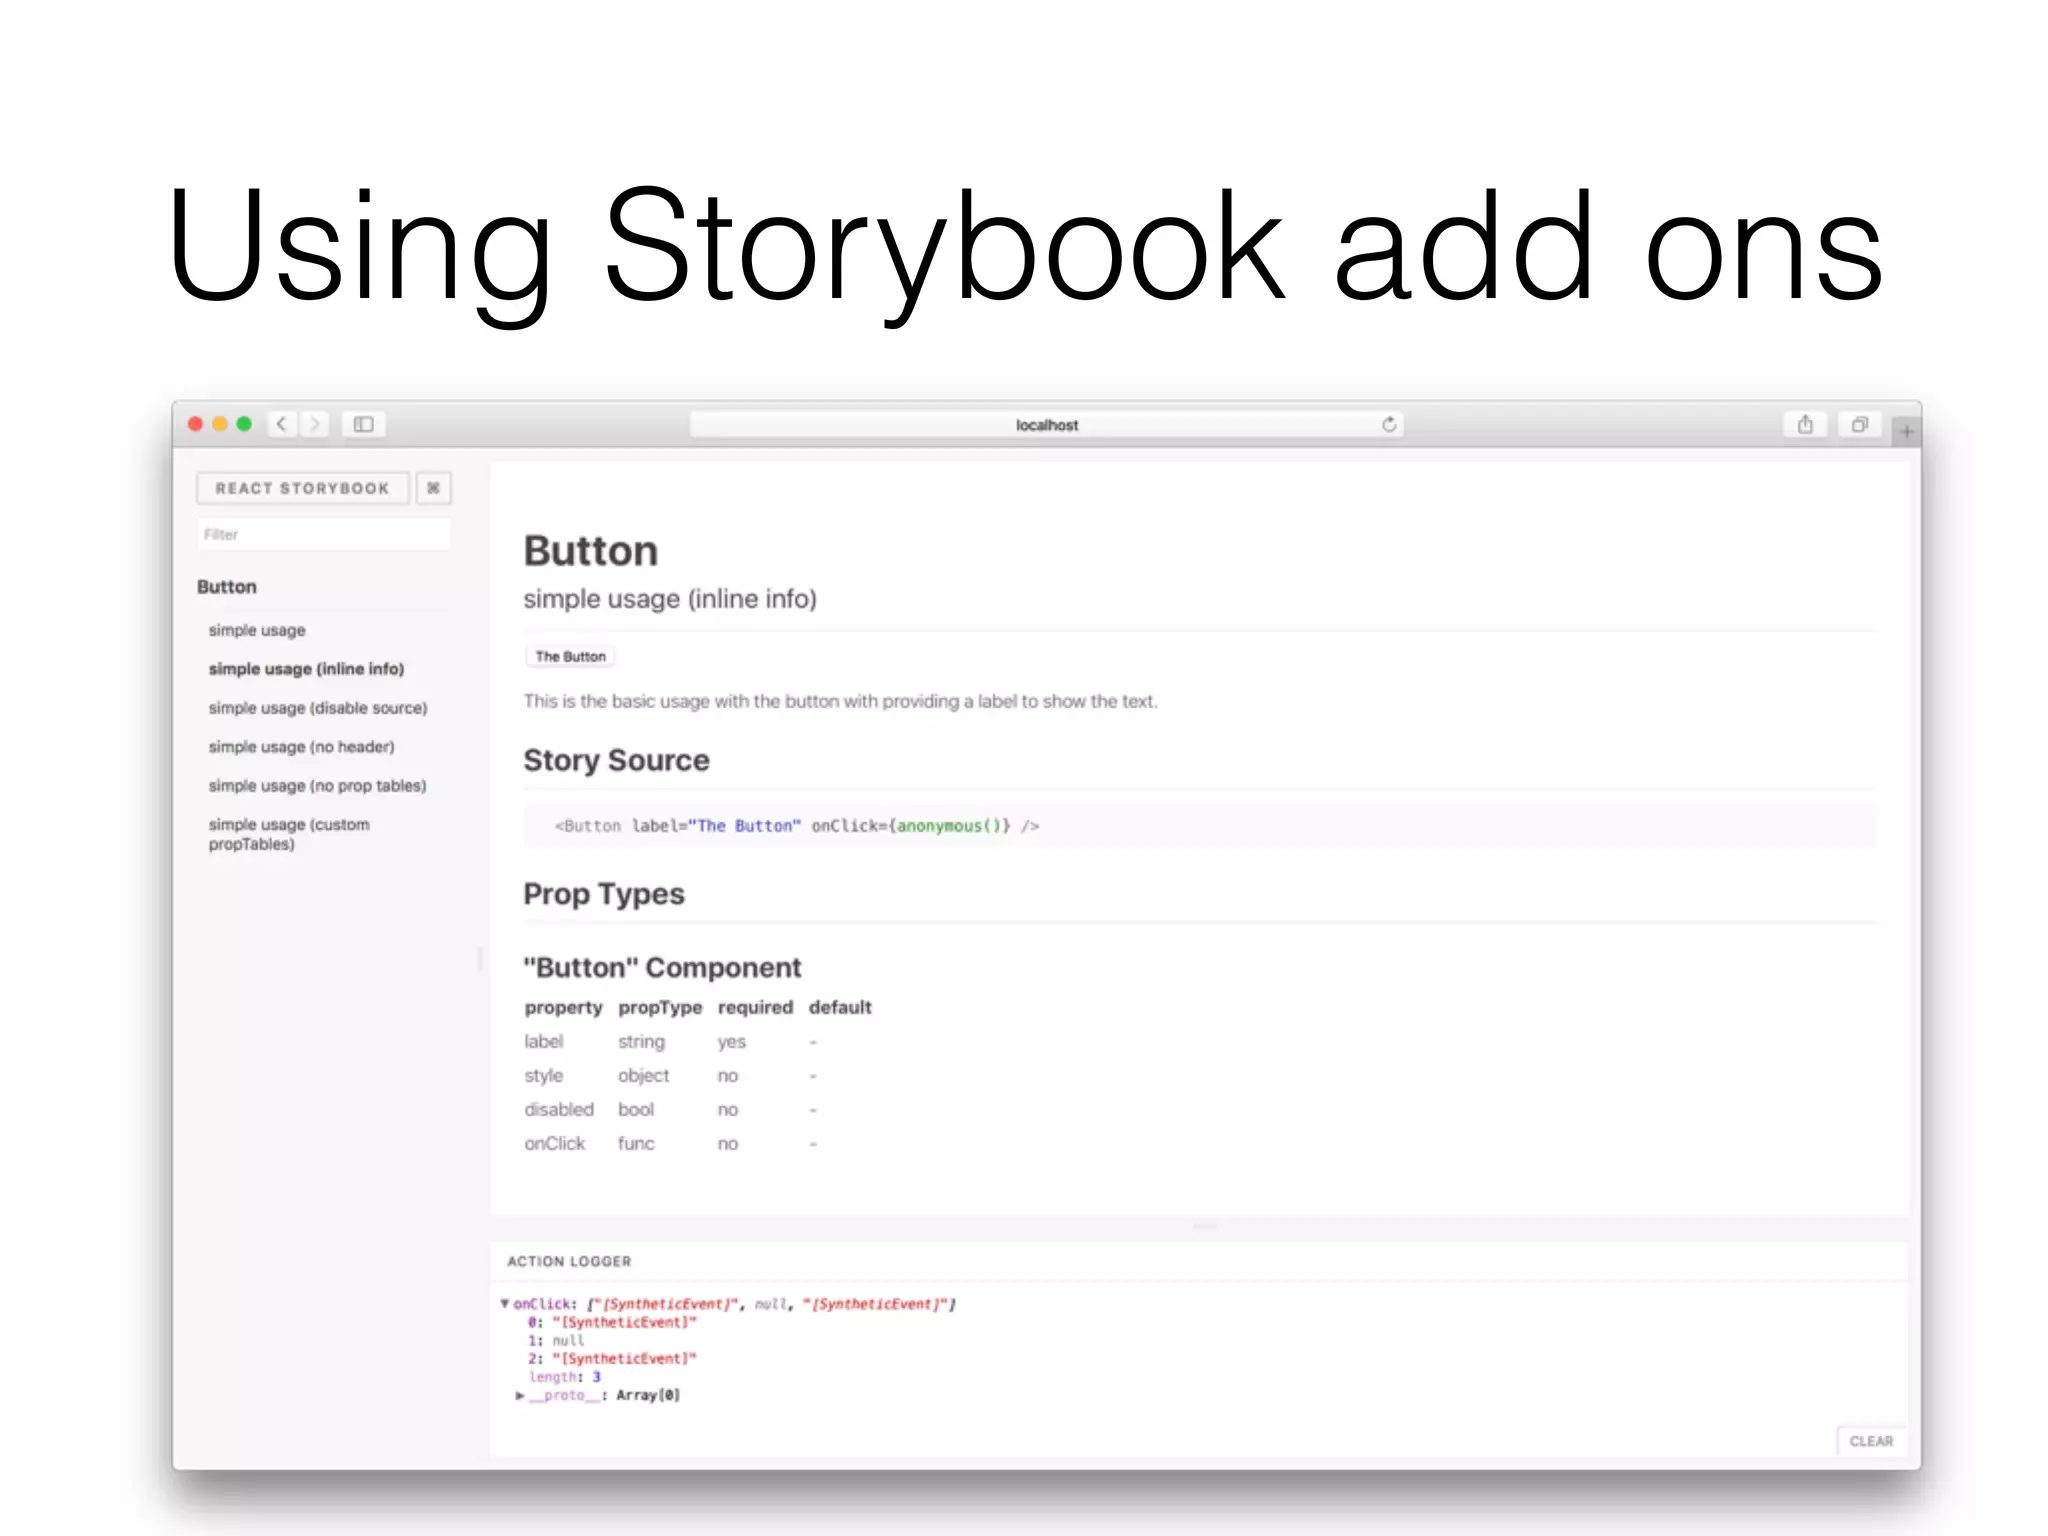Click the horizontal panel resize handle

tap(1205, 1226)
